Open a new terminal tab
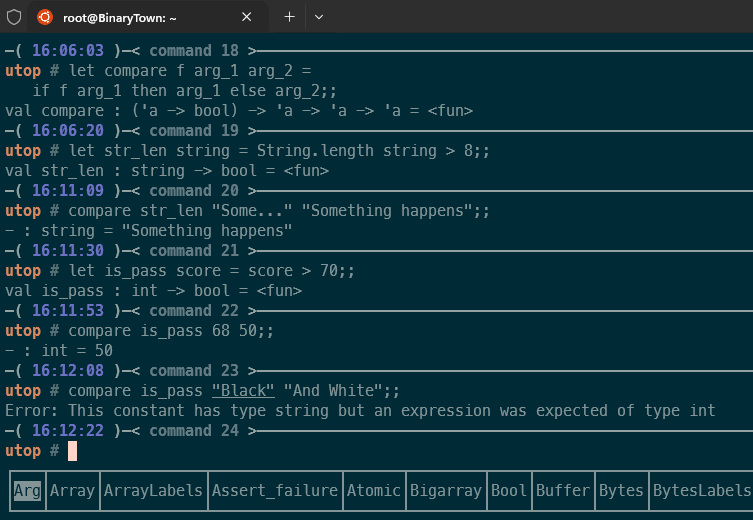753x520 pixels. coord(289,17)
